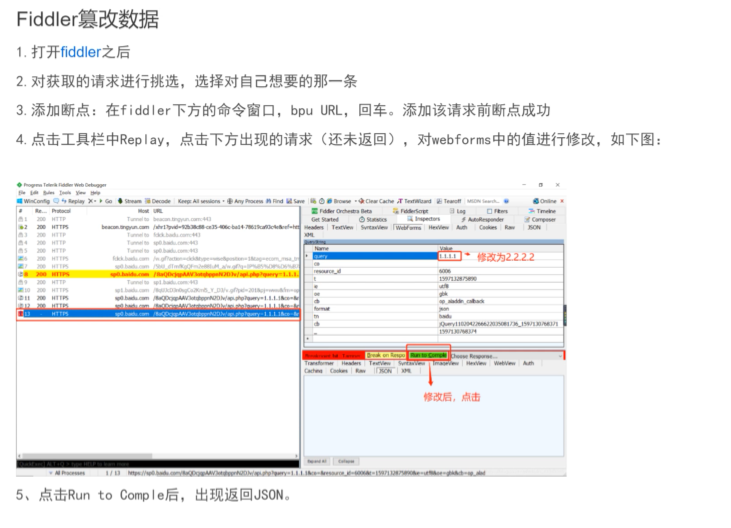
Task: Select the request HexView inspector tab
Action: pos(438,227)
